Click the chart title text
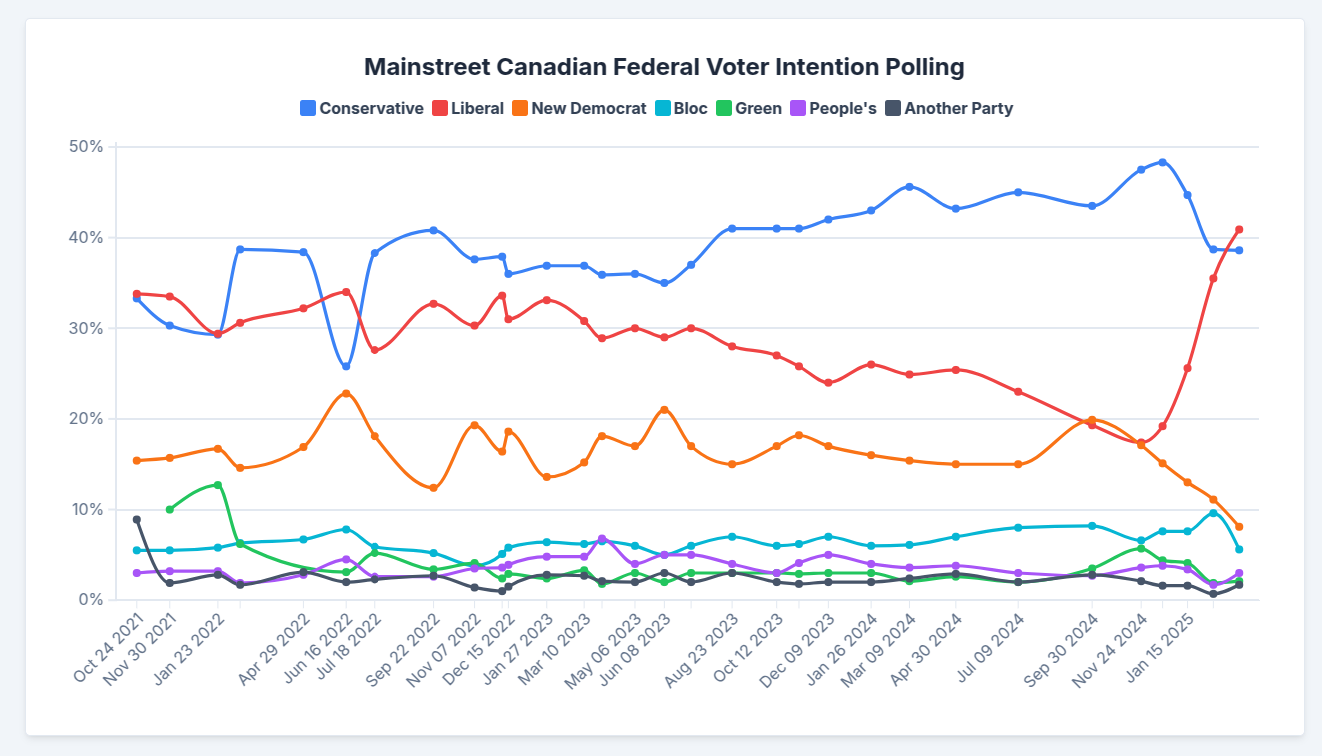 [664, 67]
